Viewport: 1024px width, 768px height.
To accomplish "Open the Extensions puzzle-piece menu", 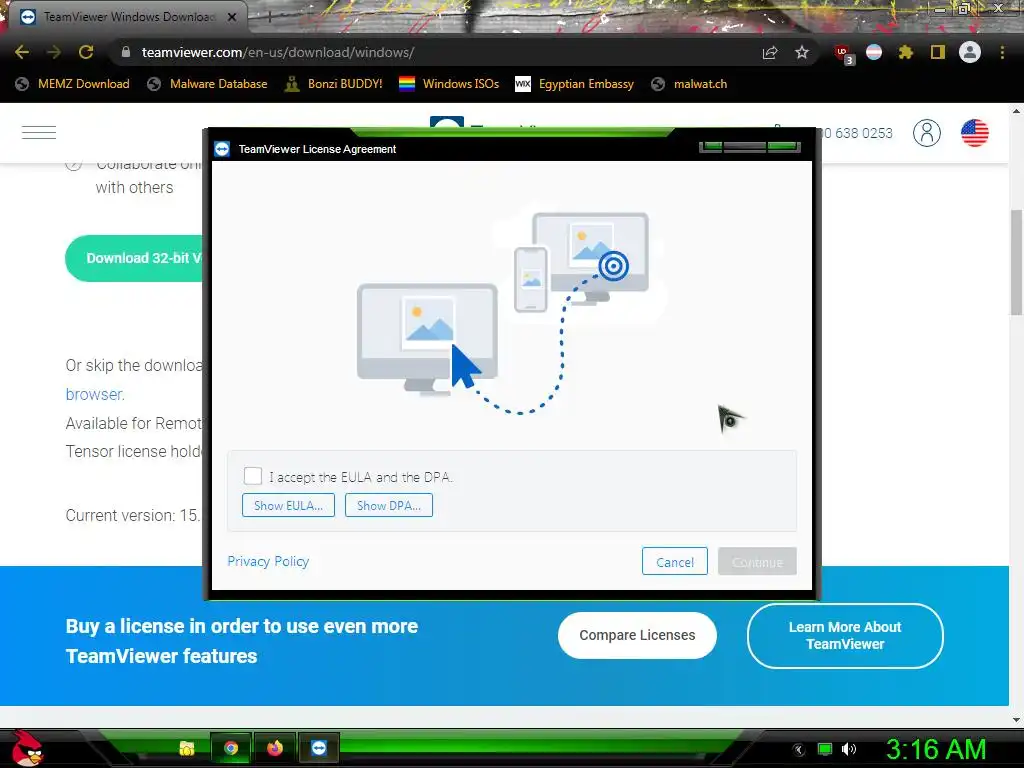I will click(905, 52).
